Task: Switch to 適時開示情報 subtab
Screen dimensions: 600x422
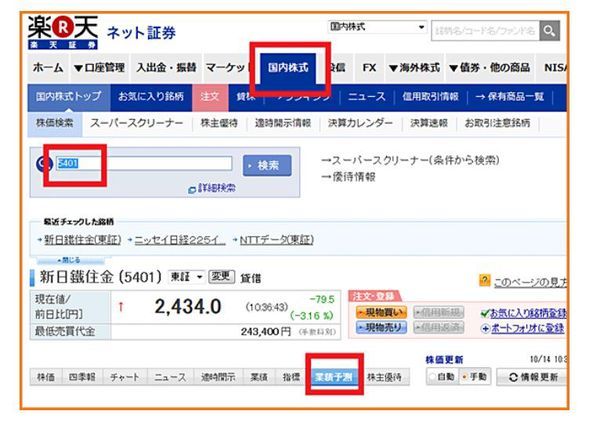Action: 283,123
